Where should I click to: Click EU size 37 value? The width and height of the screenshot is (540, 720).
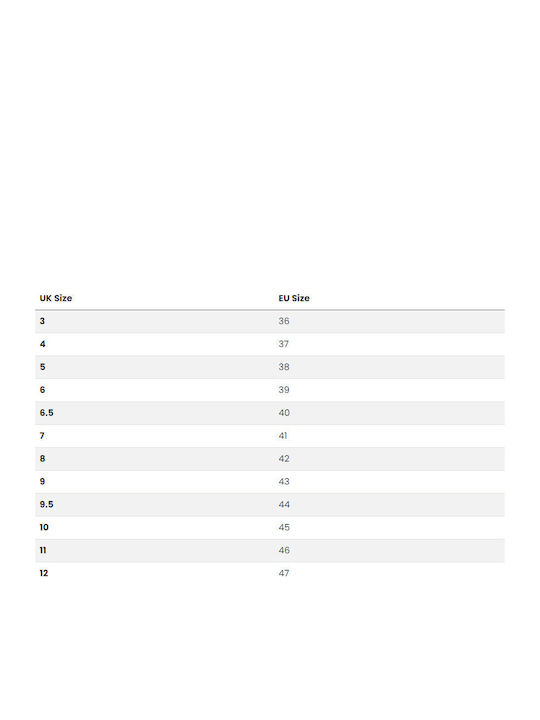[283, 344]
